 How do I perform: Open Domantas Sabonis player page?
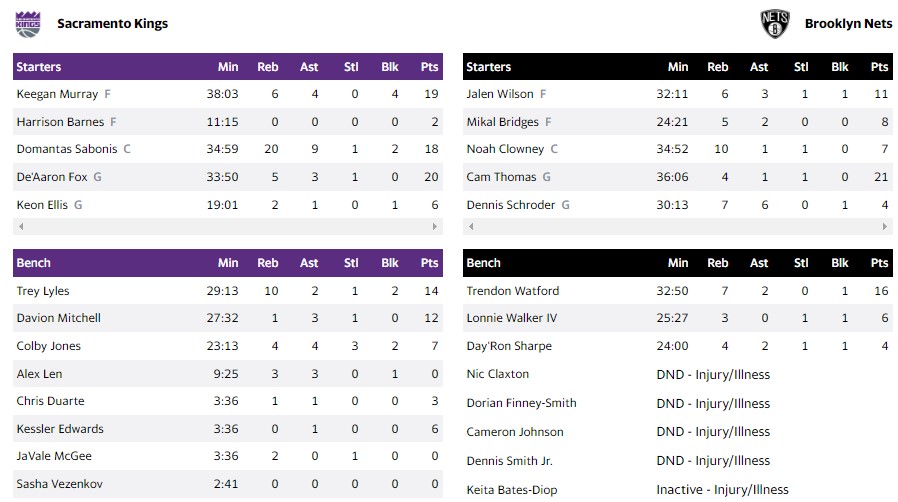click(x=67, y=149)
